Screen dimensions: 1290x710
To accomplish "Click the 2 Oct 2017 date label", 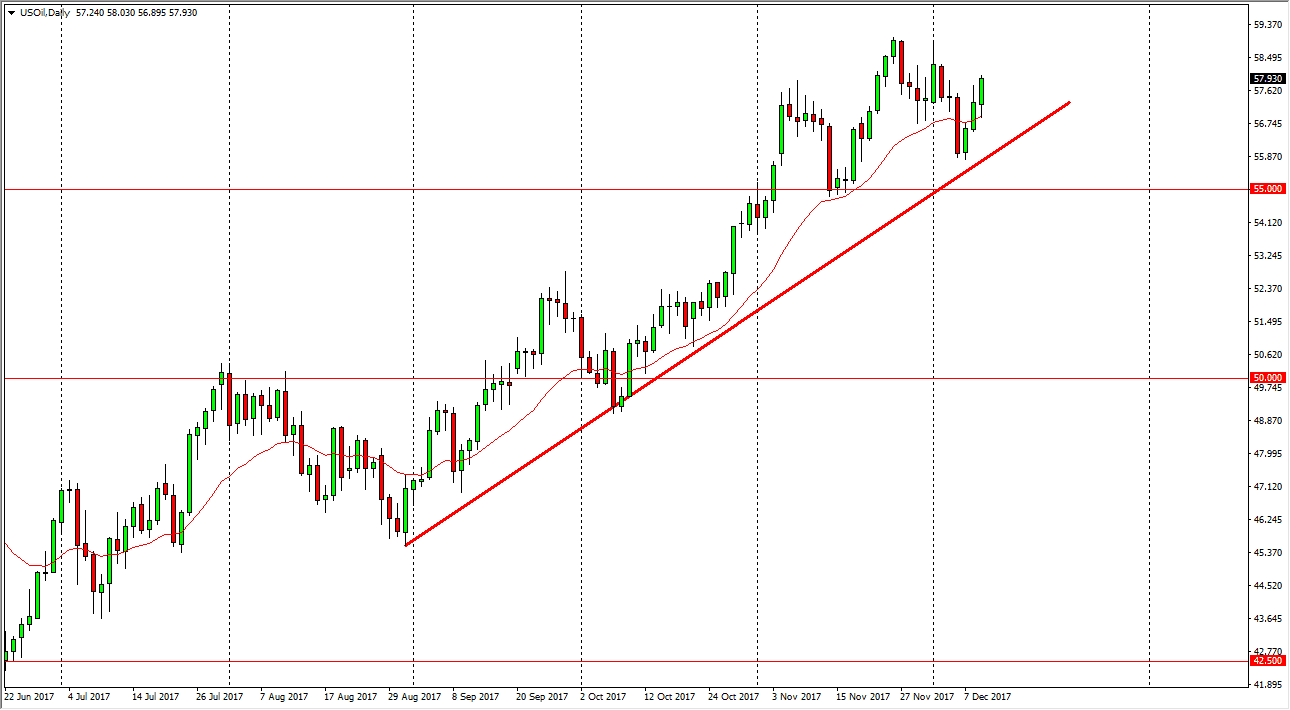I will [603, 696].
